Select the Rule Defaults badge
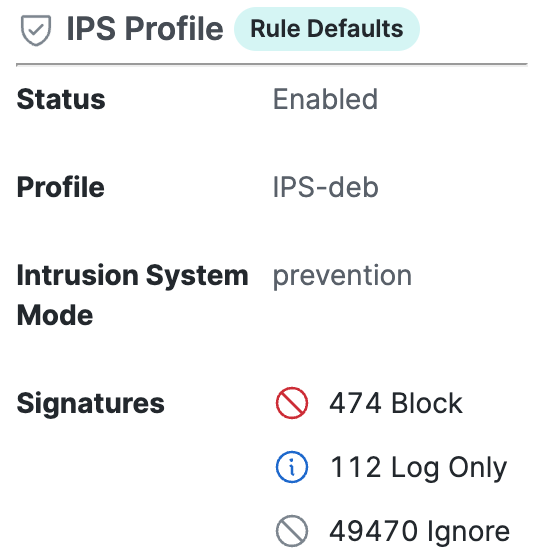Screen dimensions: 542x560 click(x=327, y=29)
